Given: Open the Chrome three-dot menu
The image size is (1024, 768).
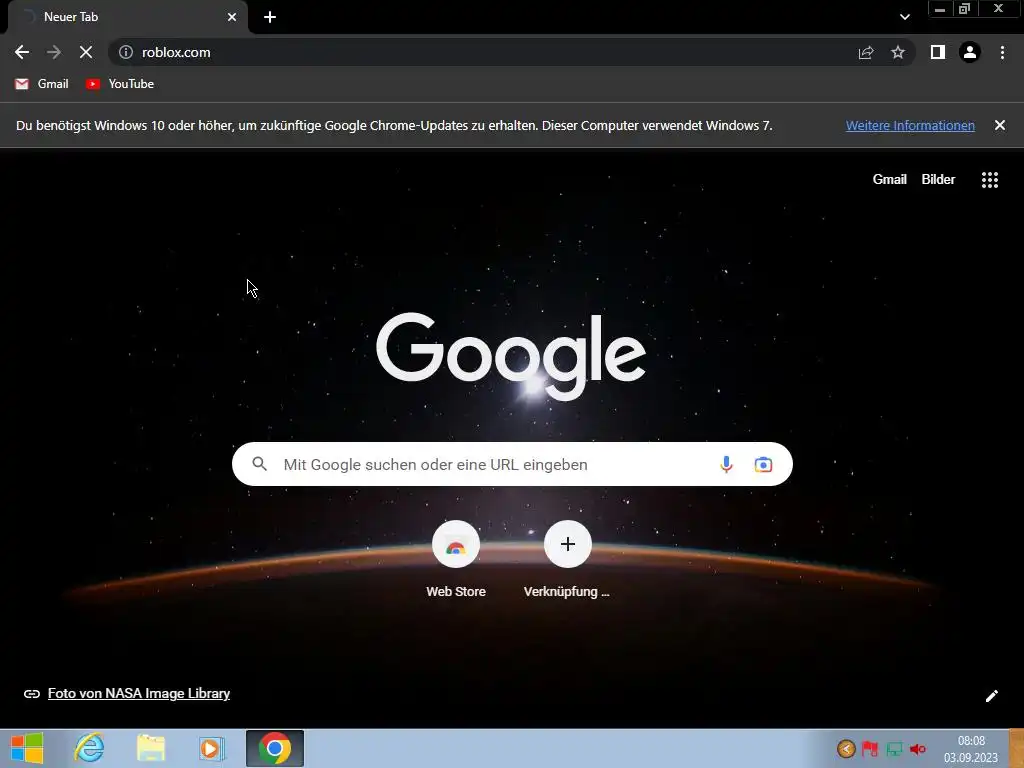Looking at the screenshot, I should click(x=1002, y=52).
